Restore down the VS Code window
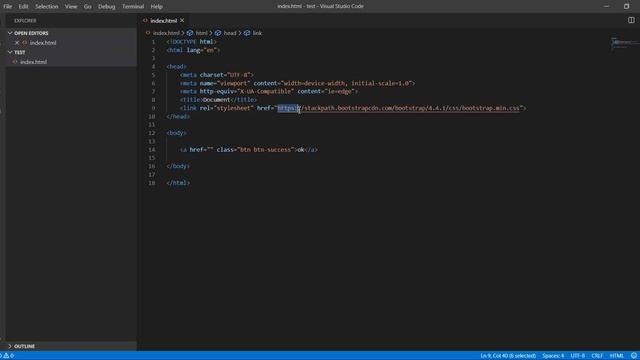The width and height of the screenshot is (640, 360). 627,7
